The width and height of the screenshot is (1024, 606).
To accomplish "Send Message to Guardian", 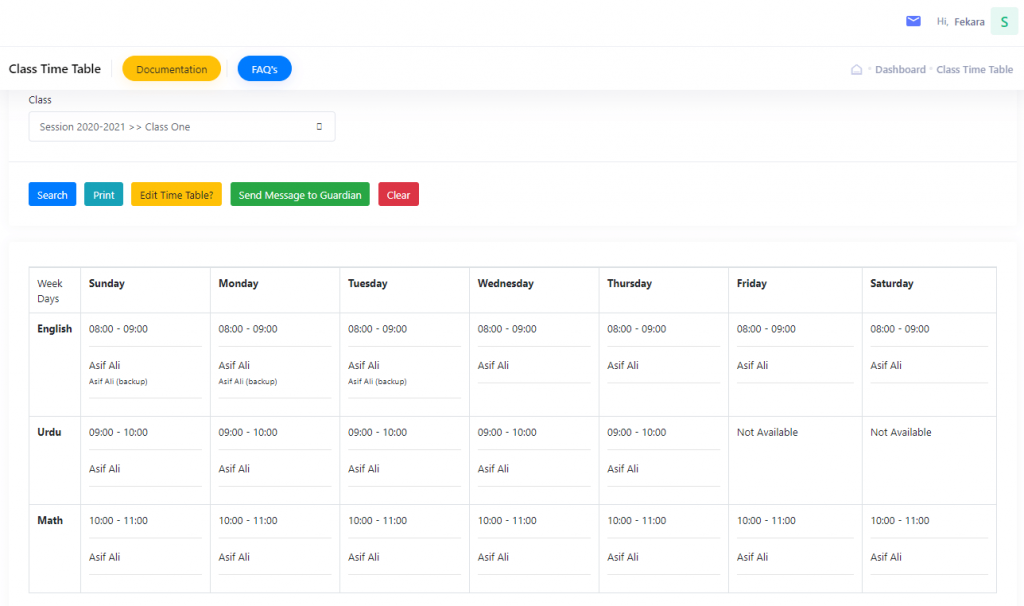I will pyautogui.click(x=300, y=195).
